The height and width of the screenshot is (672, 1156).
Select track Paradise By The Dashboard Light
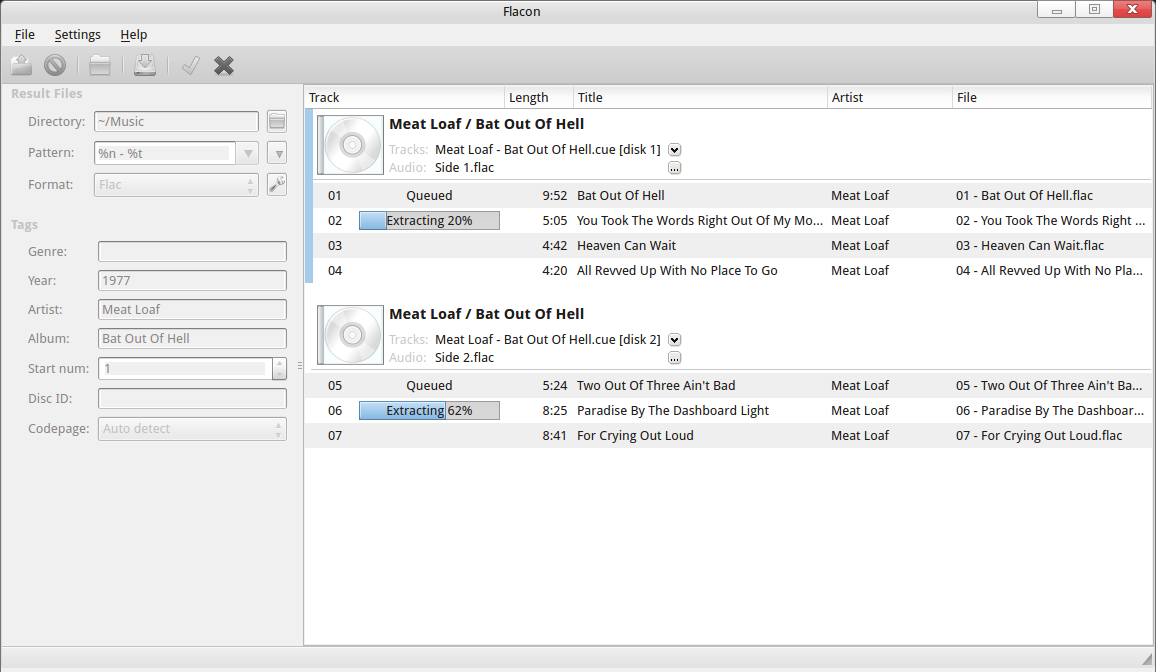[x=673, y=410]
